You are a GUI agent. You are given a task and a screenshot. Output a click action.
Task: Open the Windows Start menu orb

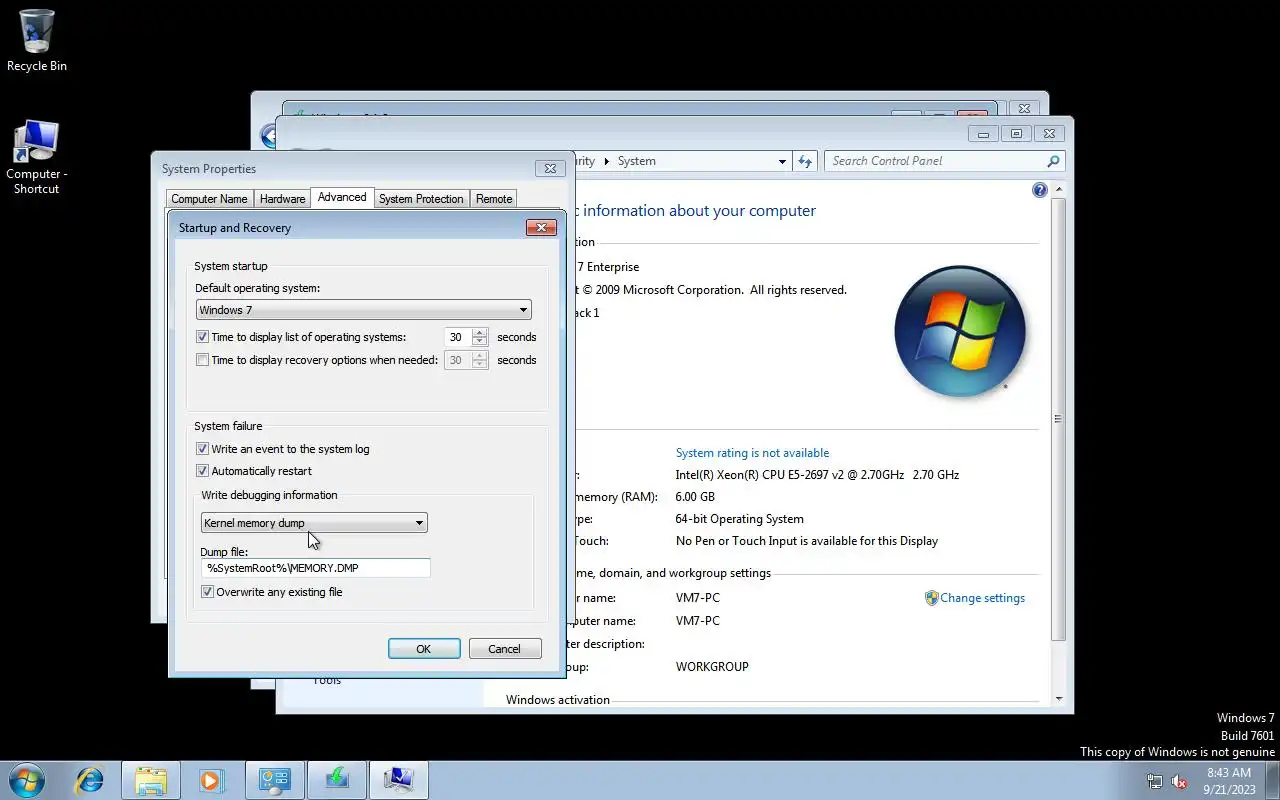point(27,779)
